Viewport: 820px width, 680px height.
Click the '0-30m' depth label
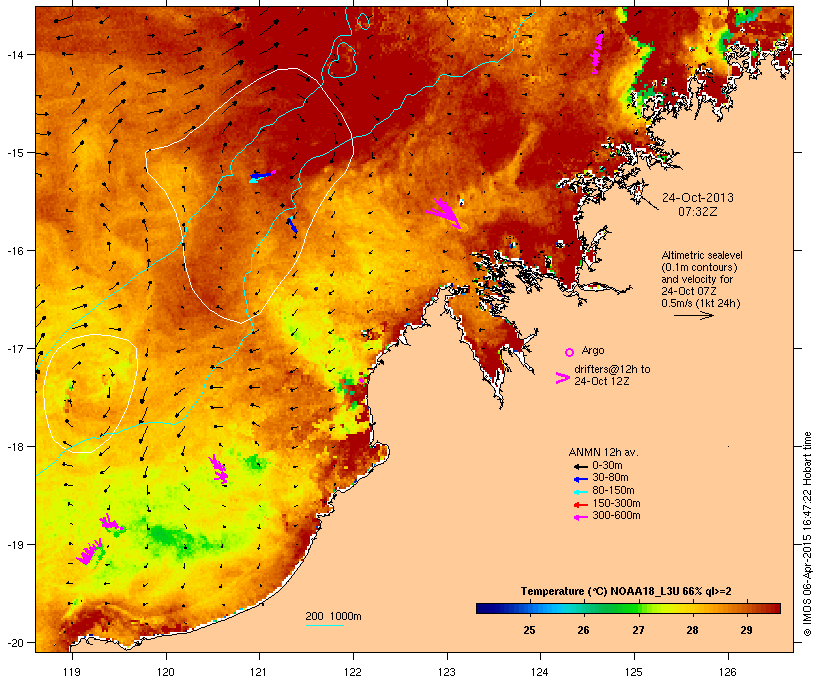coord(607,466)
